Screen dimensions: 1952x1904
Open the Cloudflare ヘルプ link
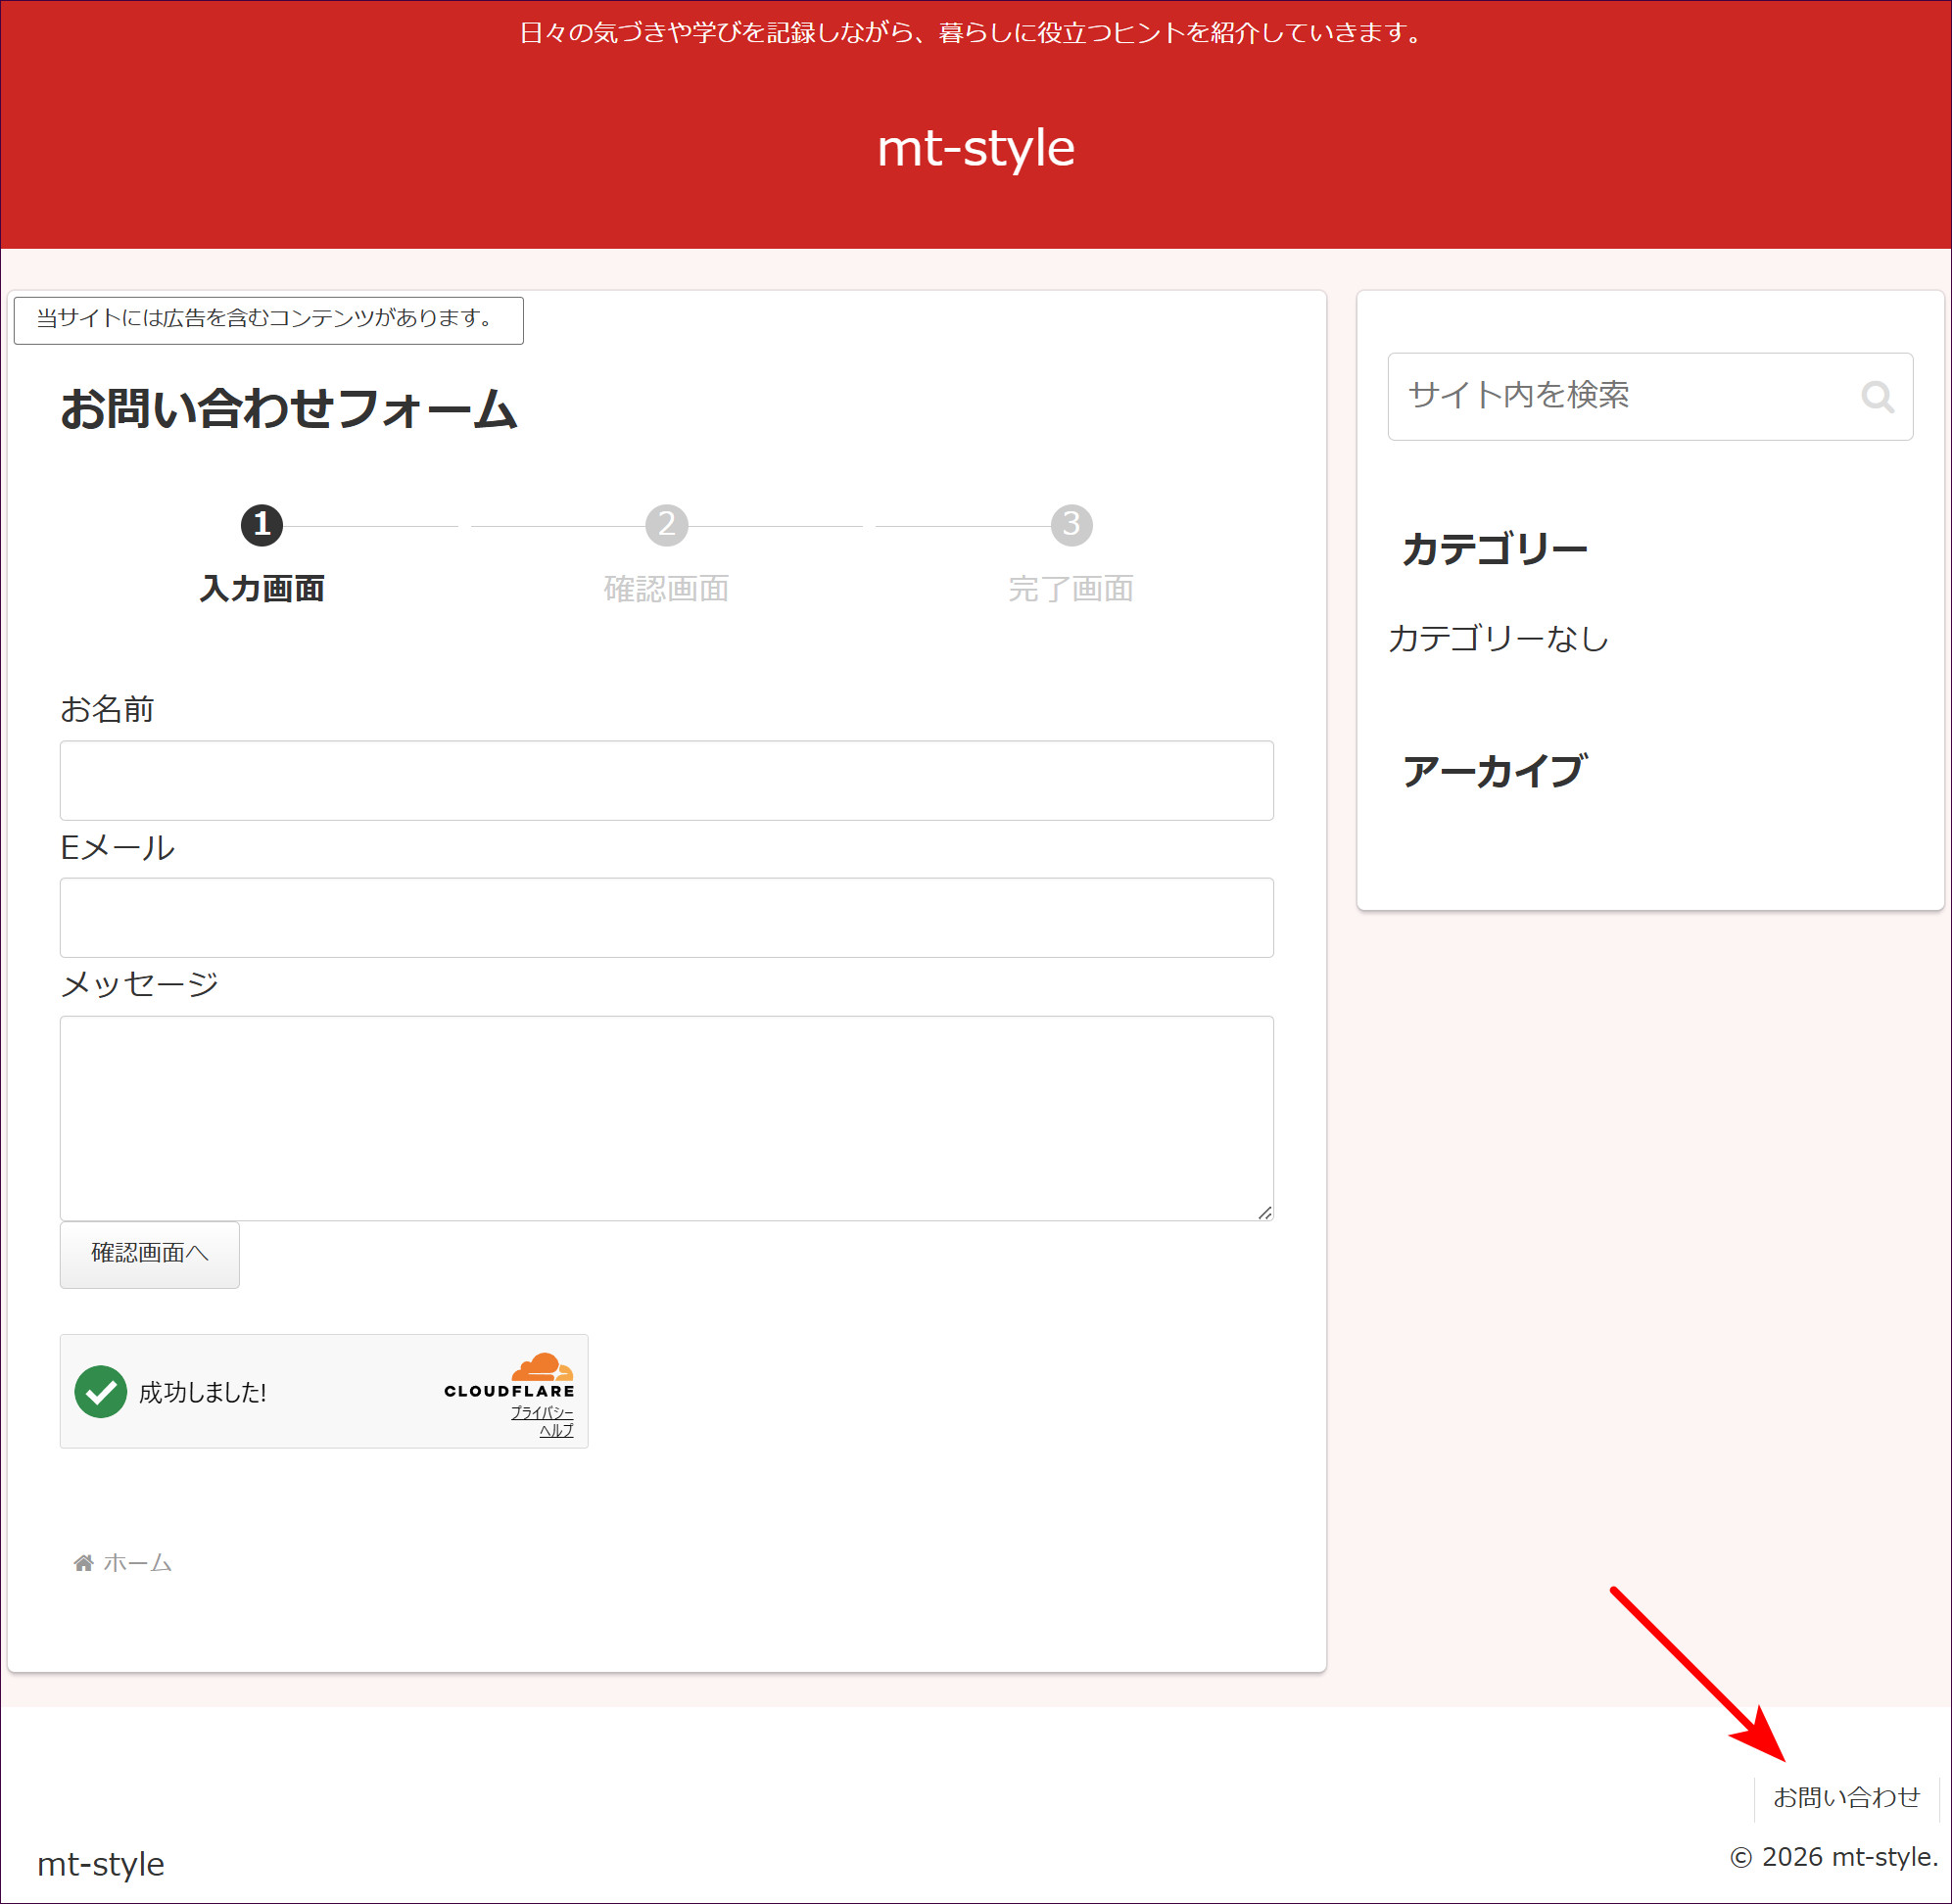(x=557, y=1431)
